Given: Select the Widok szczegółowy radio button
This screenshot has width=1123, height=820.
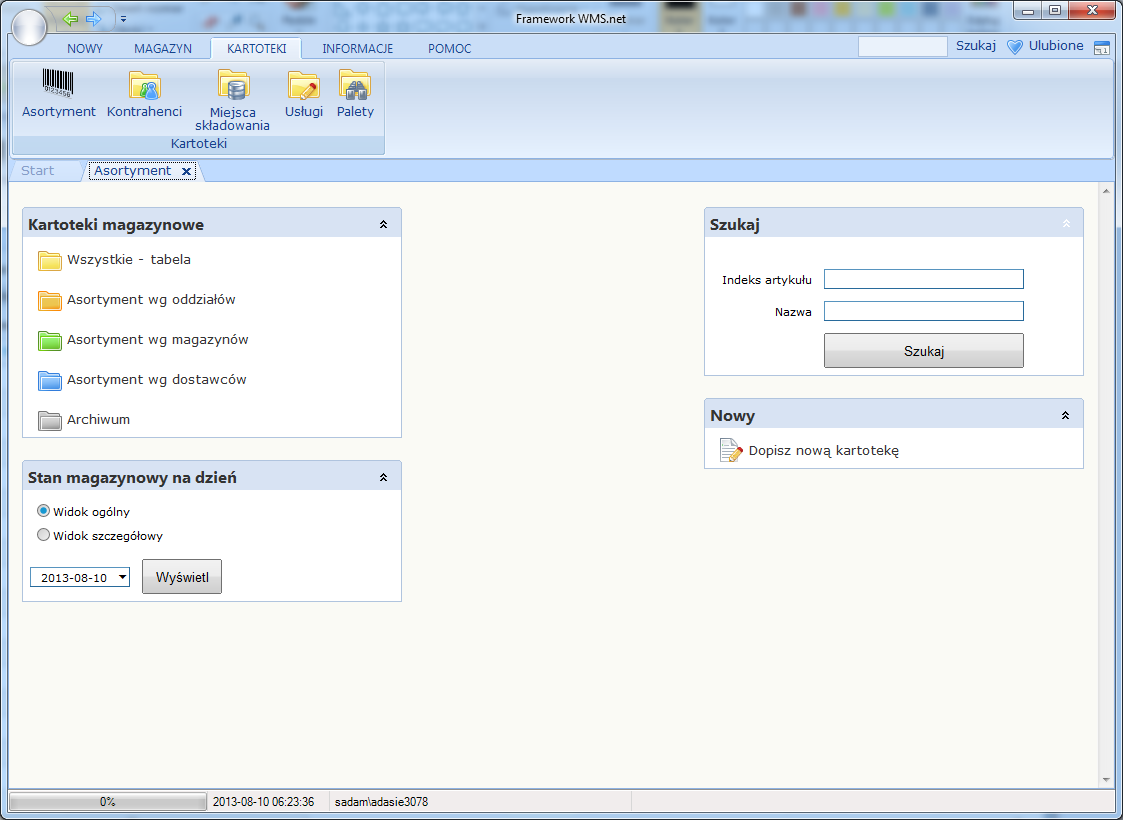Looking at the screenshot, I should [x=44, y=535].
